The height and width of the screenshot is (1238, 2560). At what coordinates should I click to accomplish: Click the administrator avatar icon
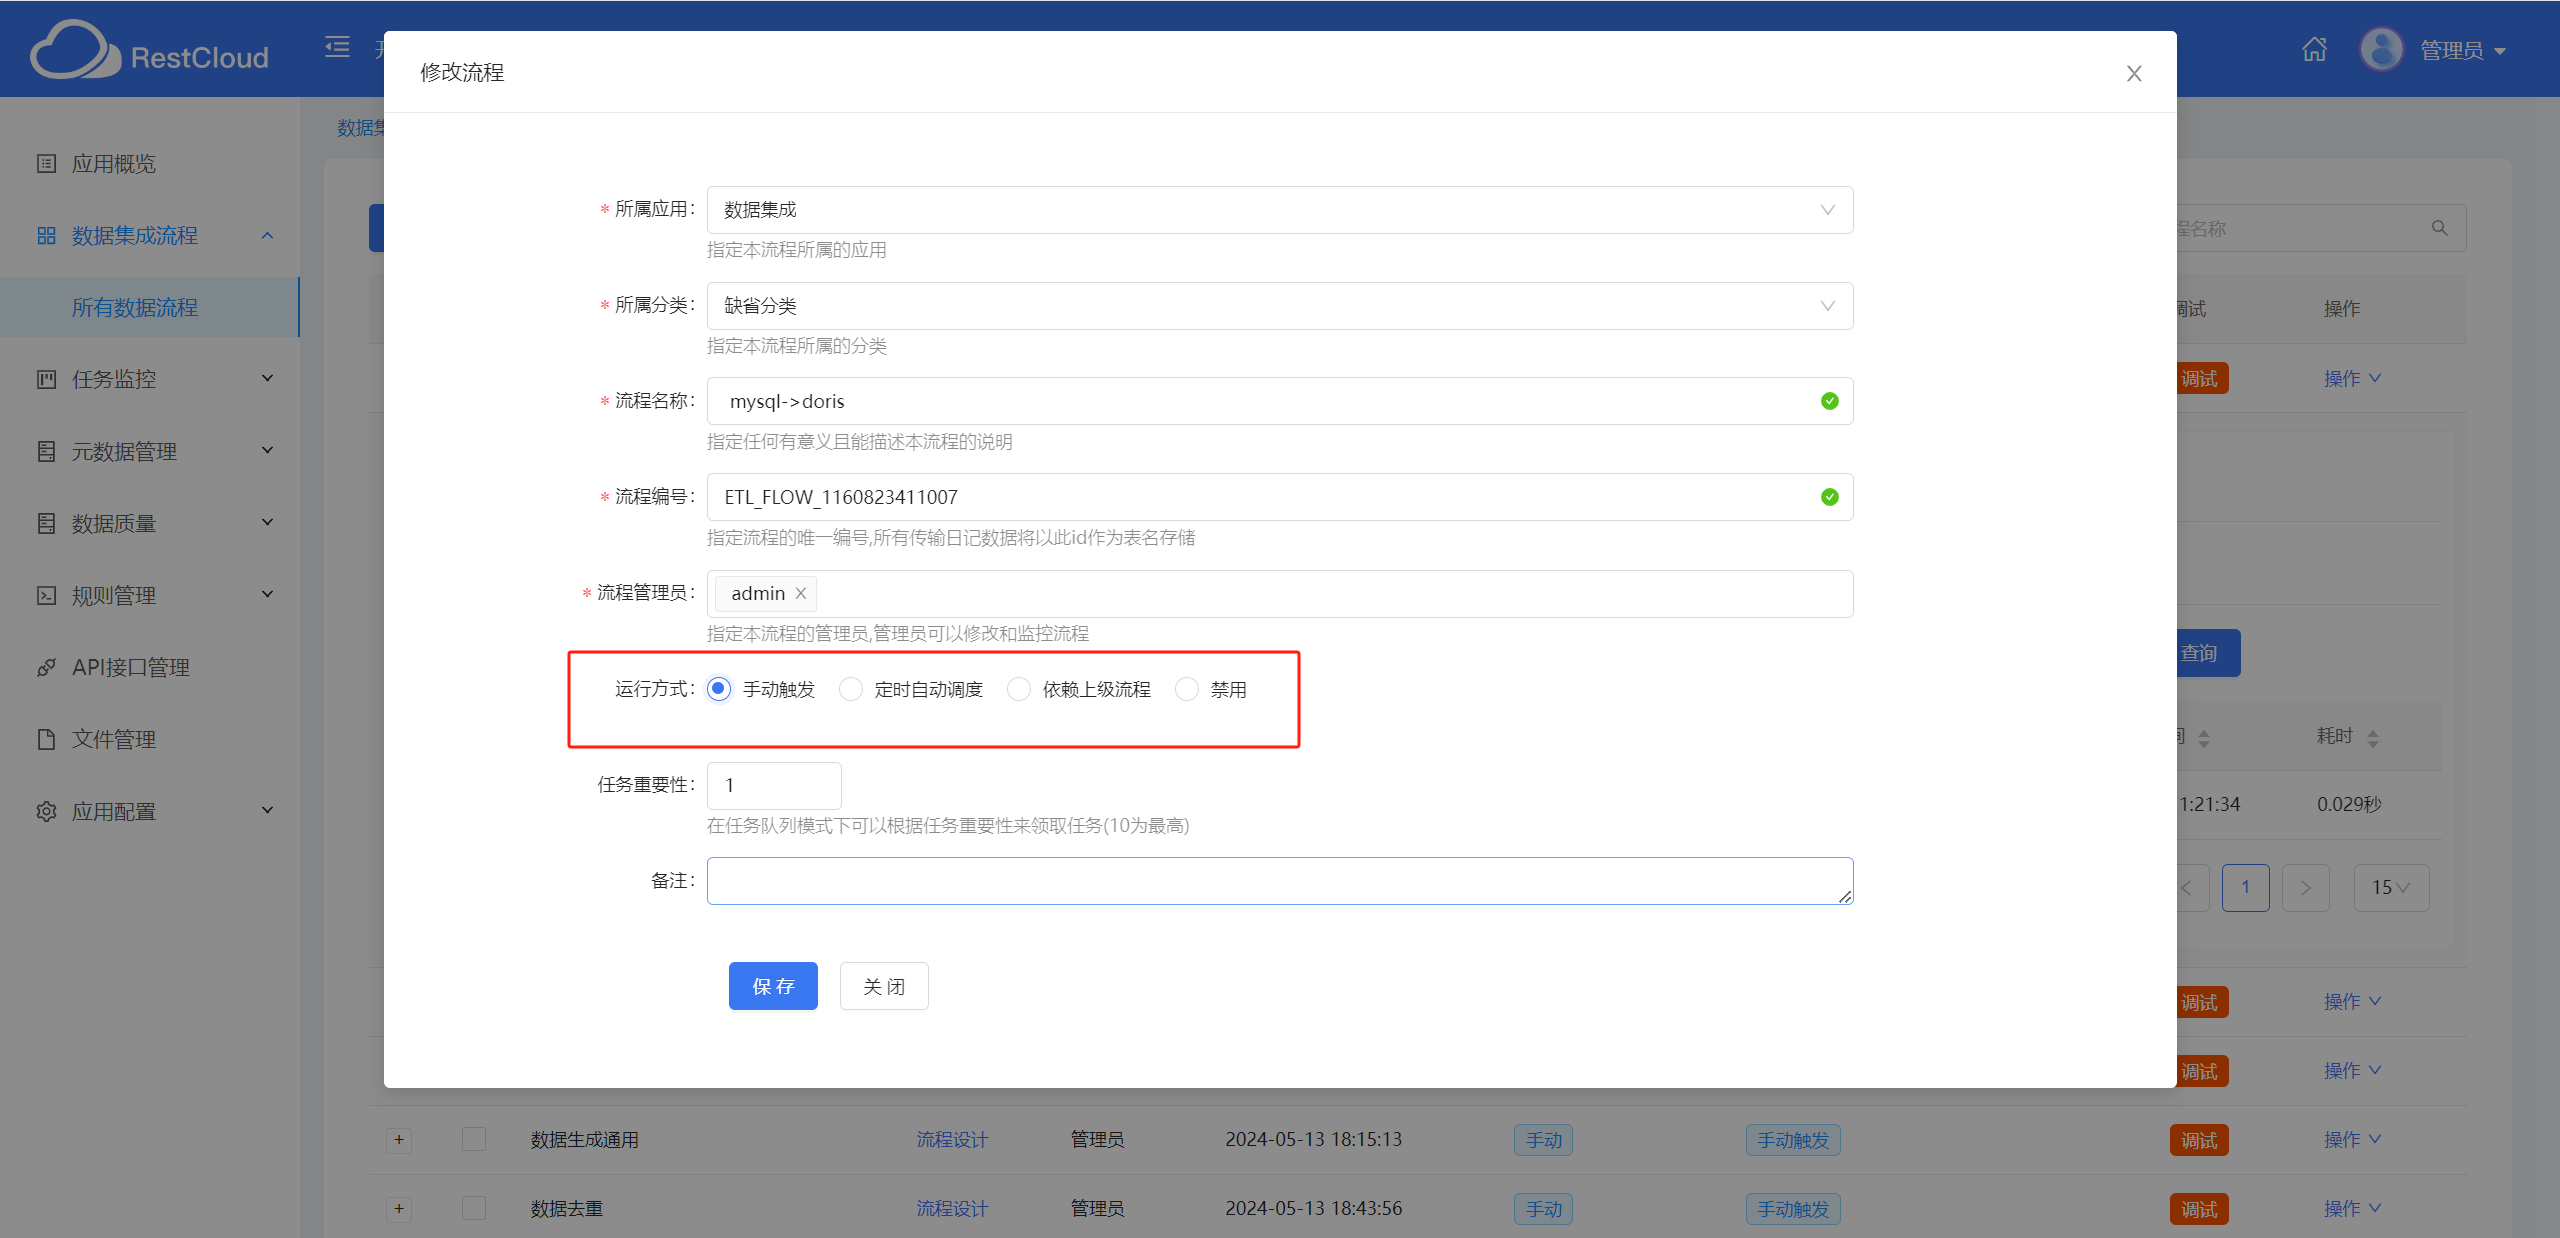tap(2381, 49)
